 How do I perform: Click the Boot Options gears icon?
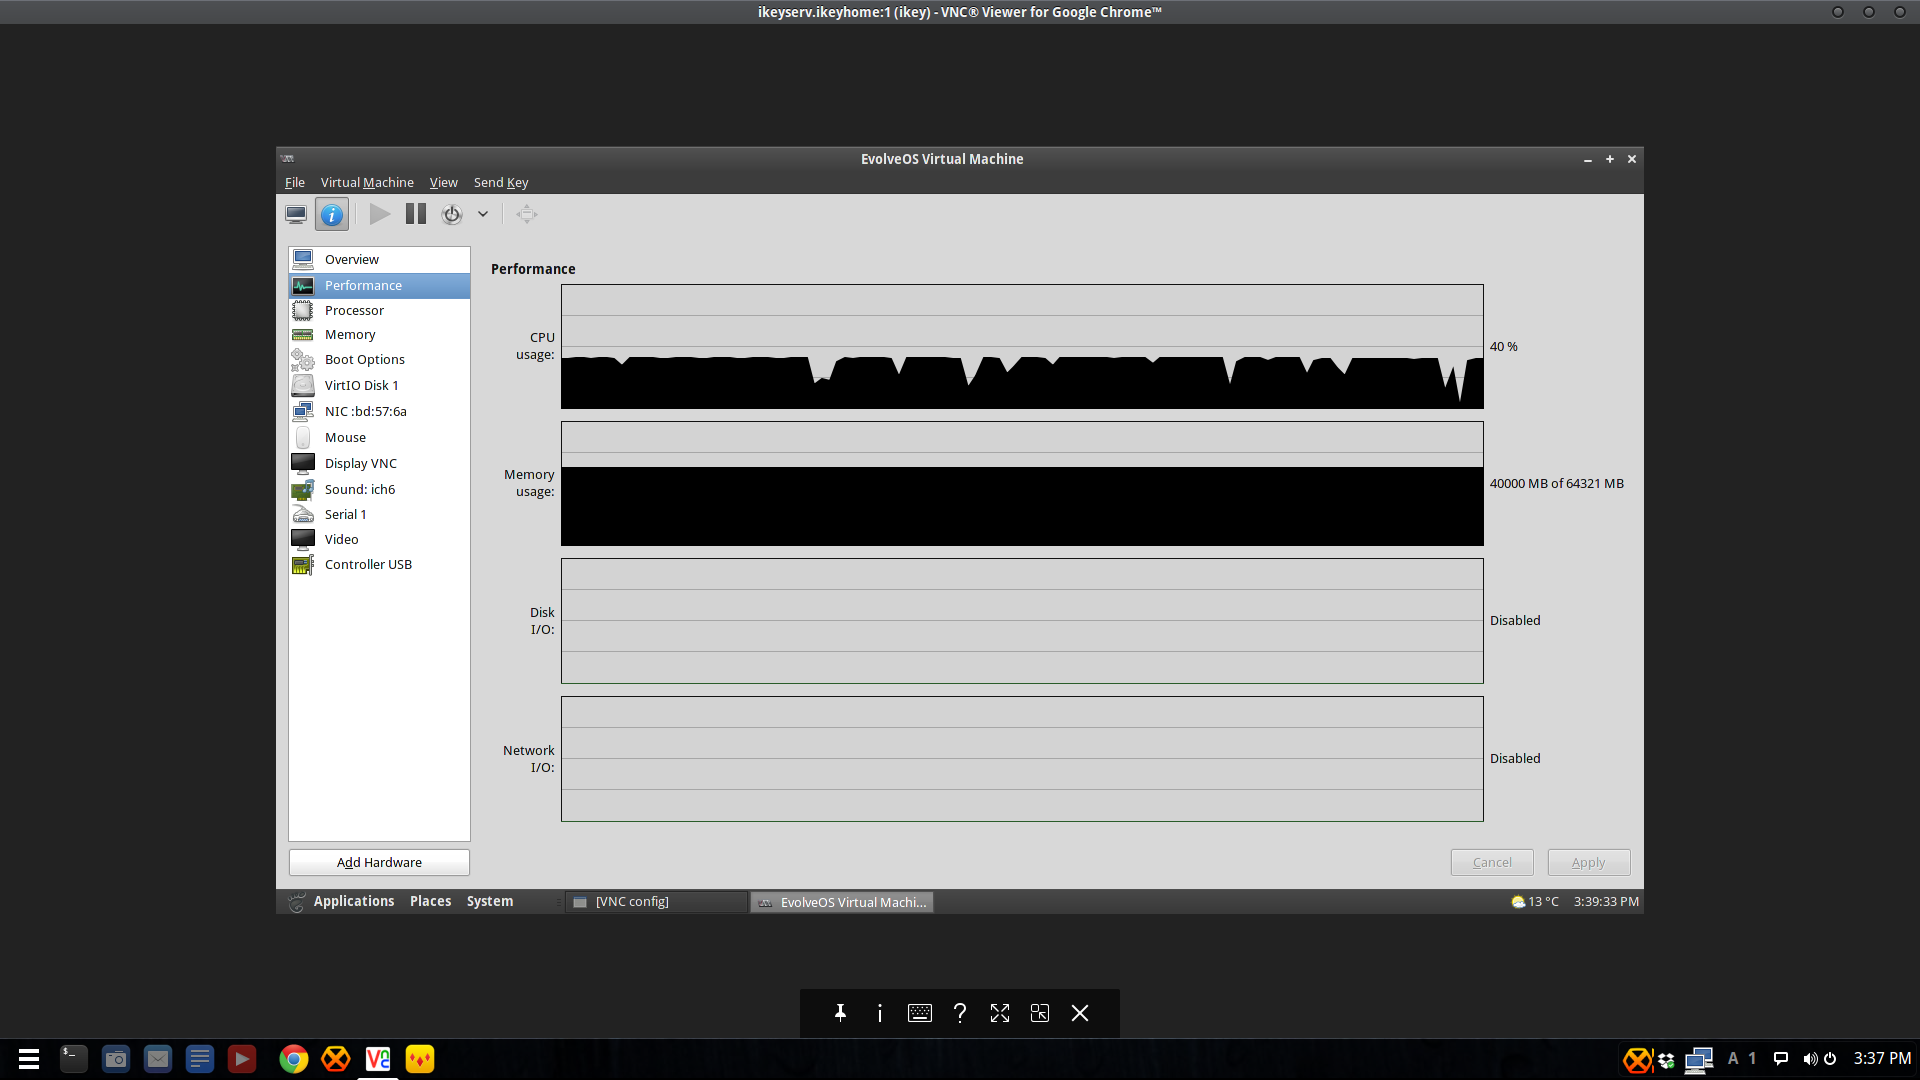click(x=303, y=359)
